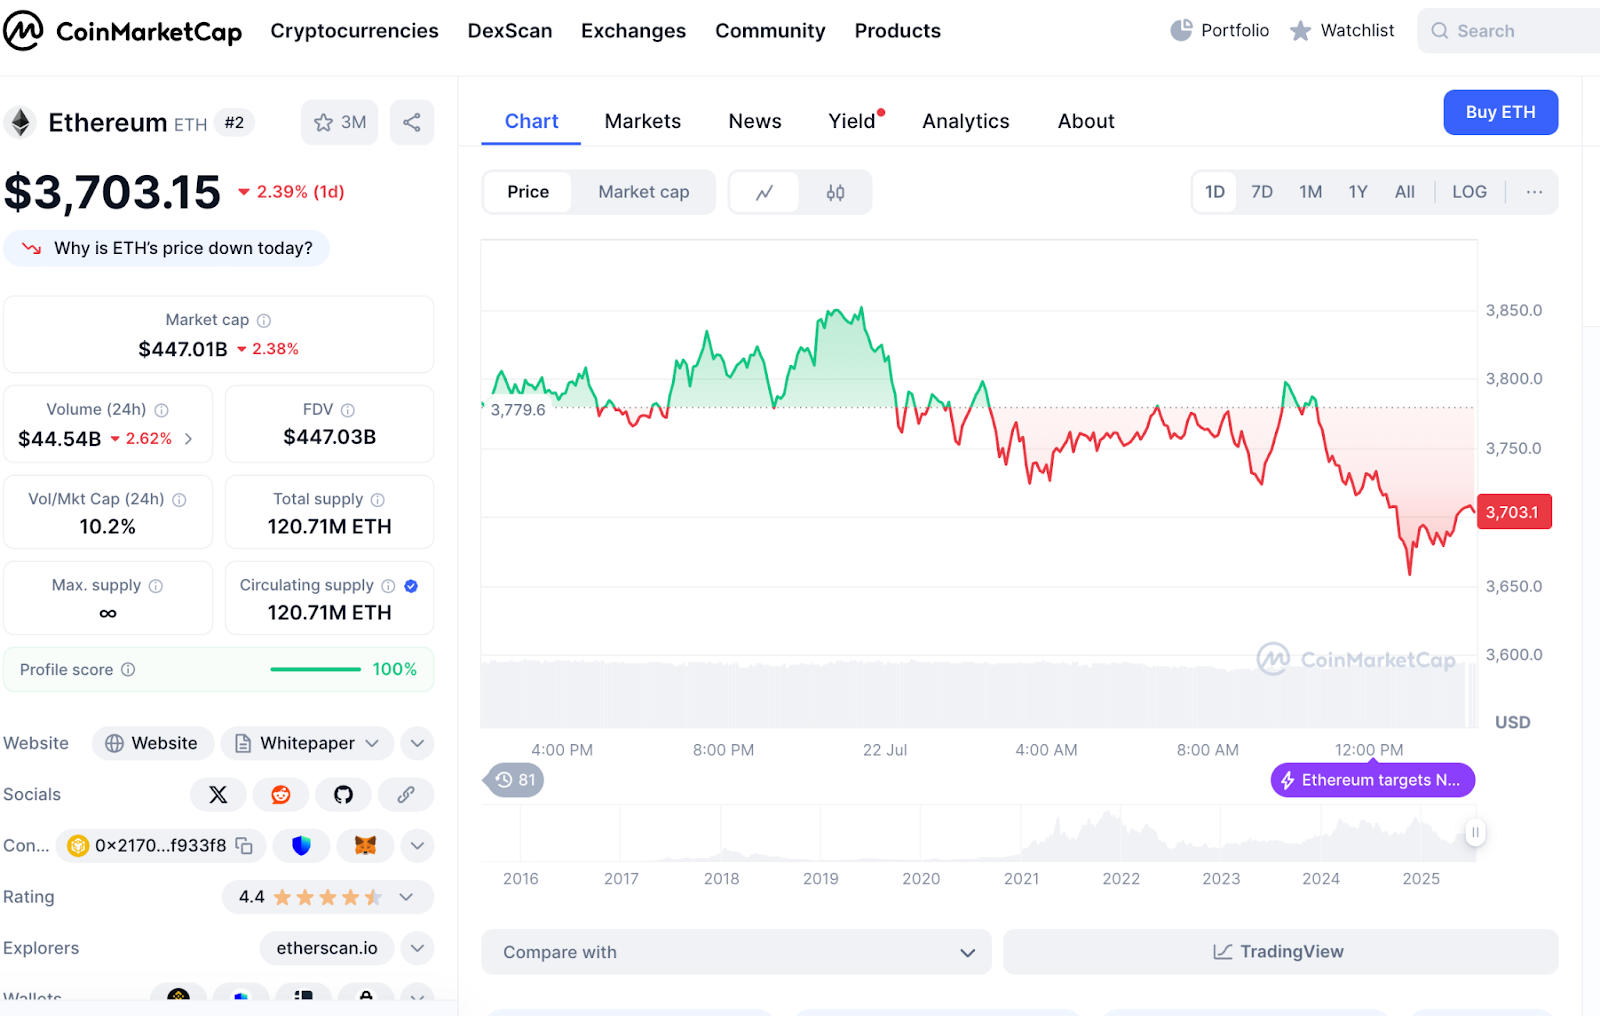Switch to the About tab

pyautogui.click(x=1086, y=121)
